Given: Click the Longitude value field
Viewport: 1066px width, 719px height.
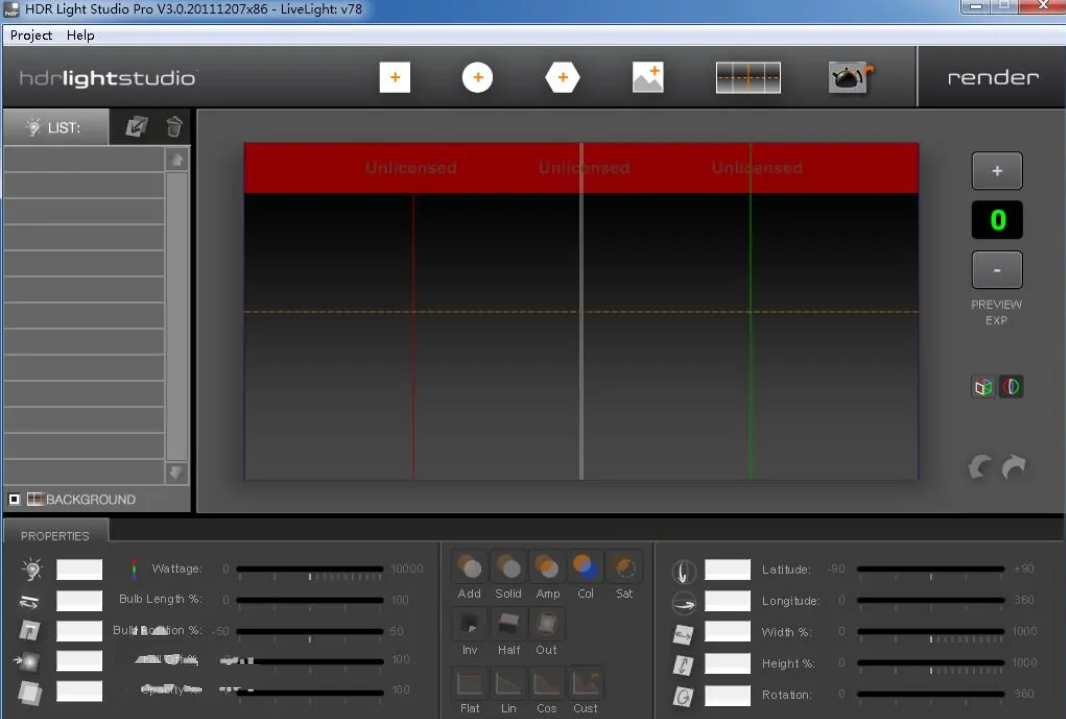Looking at the screenshot, I should [727, 601].
